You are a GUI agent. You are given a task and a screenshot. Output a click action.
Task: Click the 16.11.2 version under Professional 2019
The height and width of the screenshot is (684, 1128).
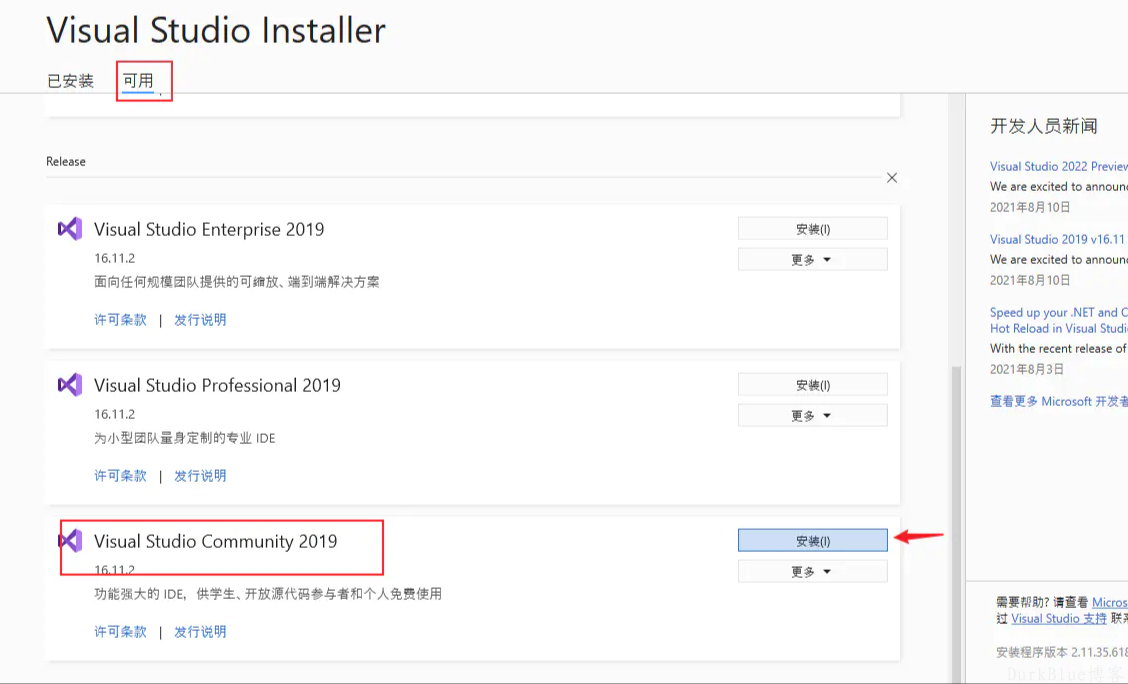[114, 414]
